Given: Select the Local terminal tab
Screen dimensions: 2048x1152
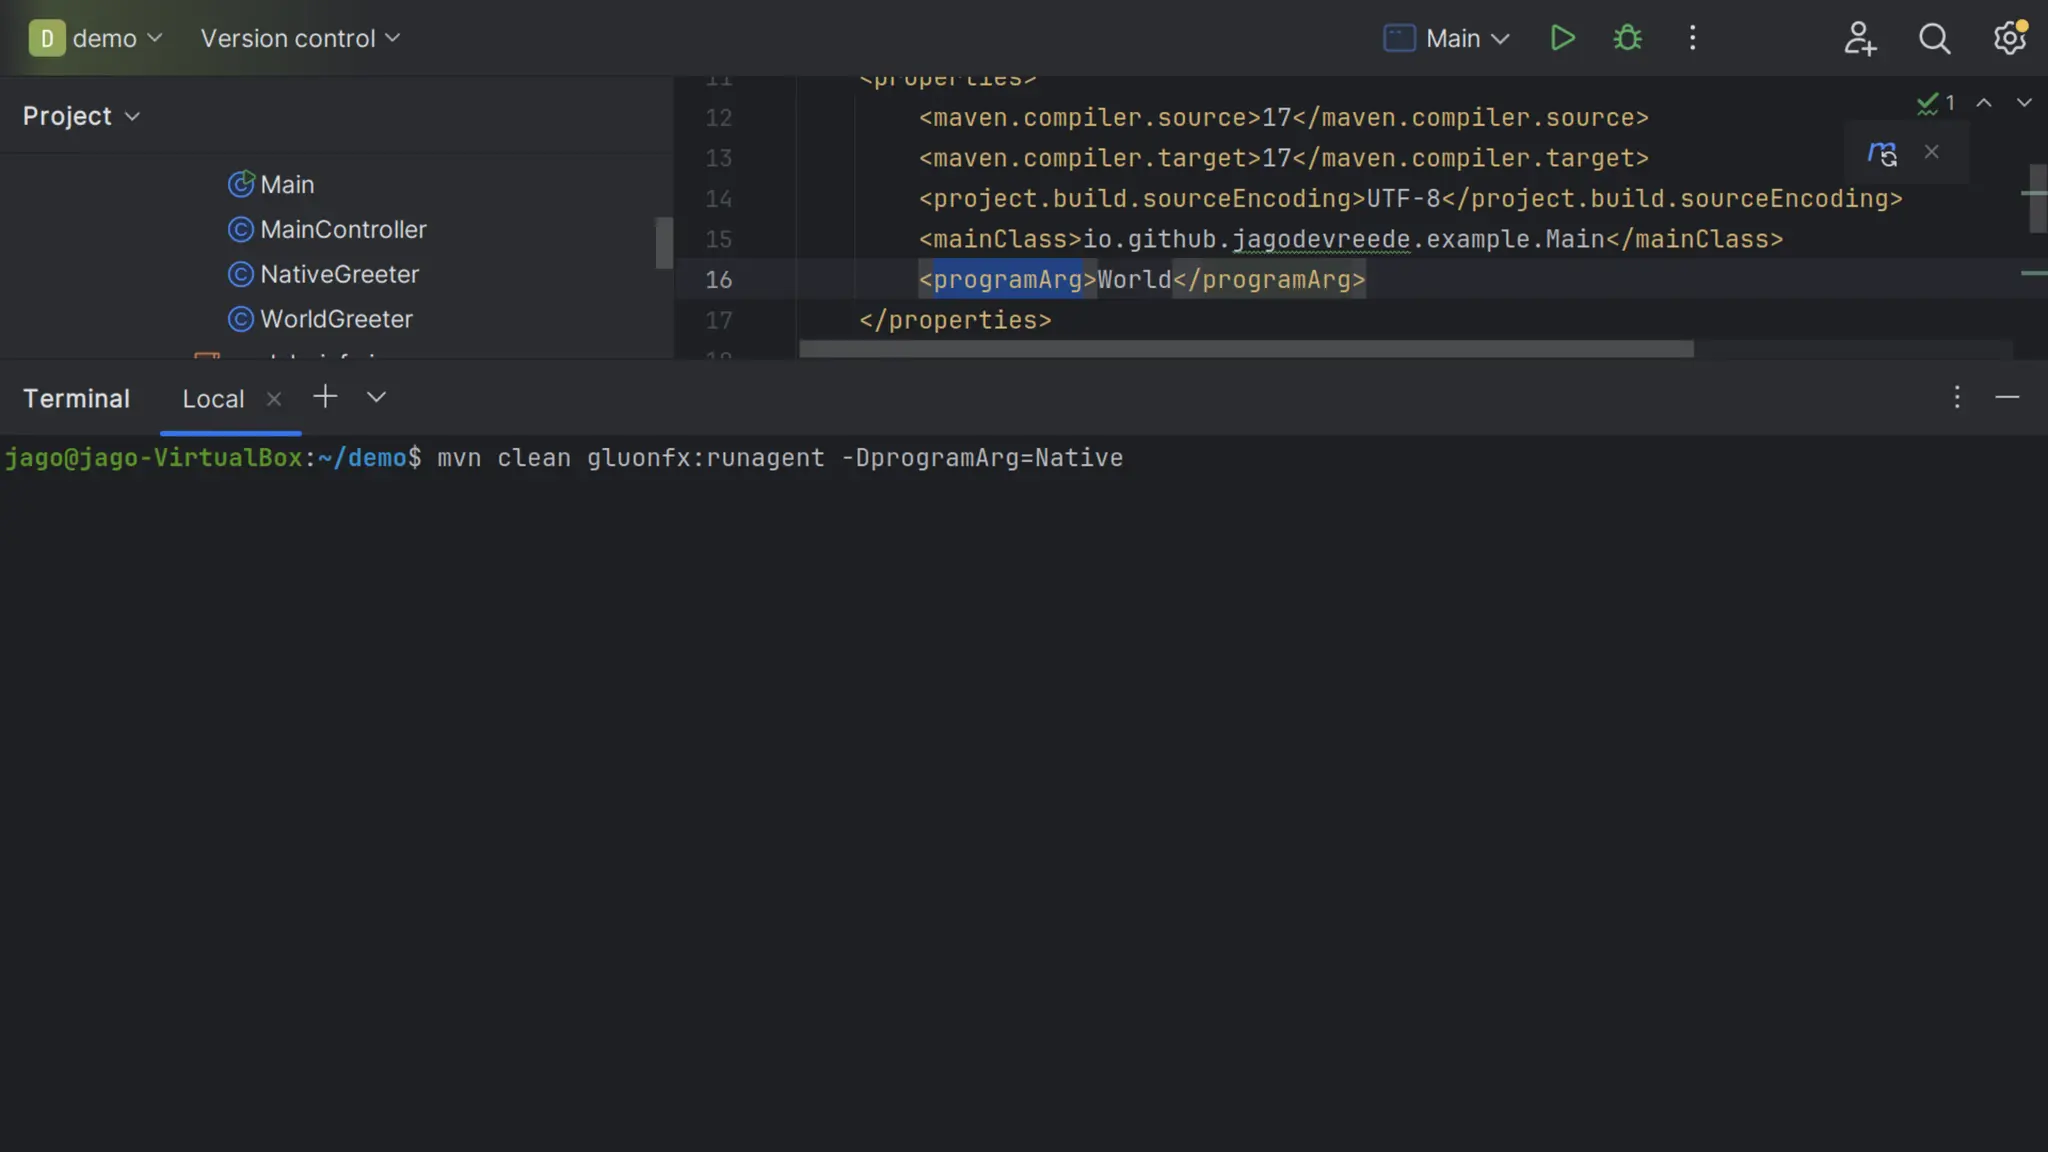Looking at the screenshot, I should [x=213, y=399].
